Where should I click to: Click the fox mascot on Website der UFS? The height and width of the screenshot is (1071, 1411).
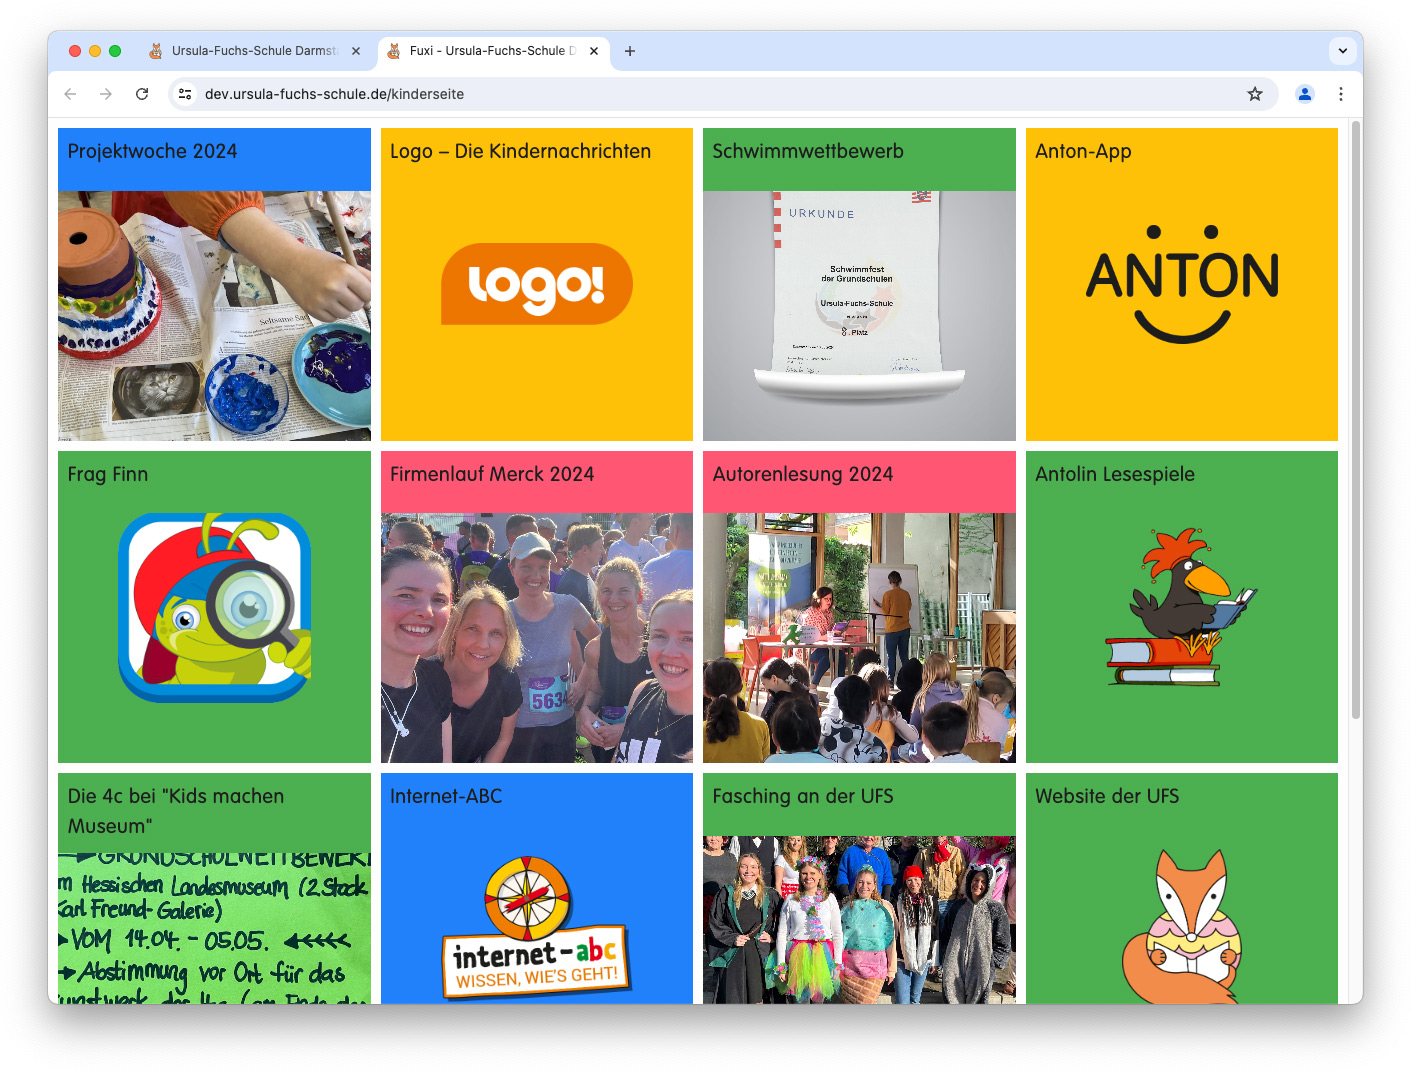pos(1182,926)
